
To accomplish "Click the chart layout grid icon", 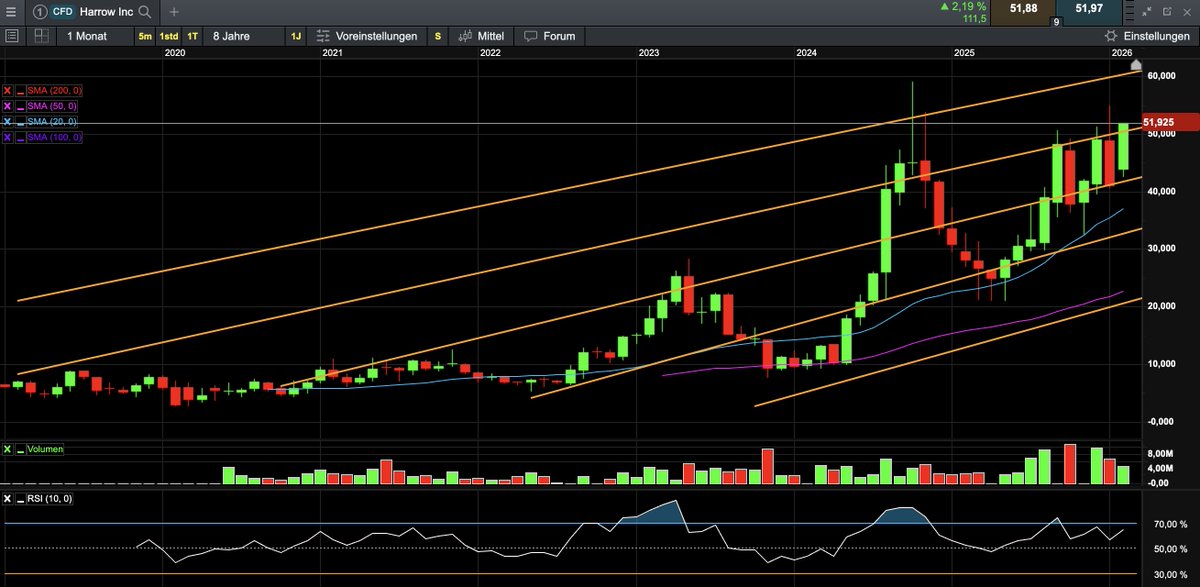I will pyautogui.click(x=40, y=35).
